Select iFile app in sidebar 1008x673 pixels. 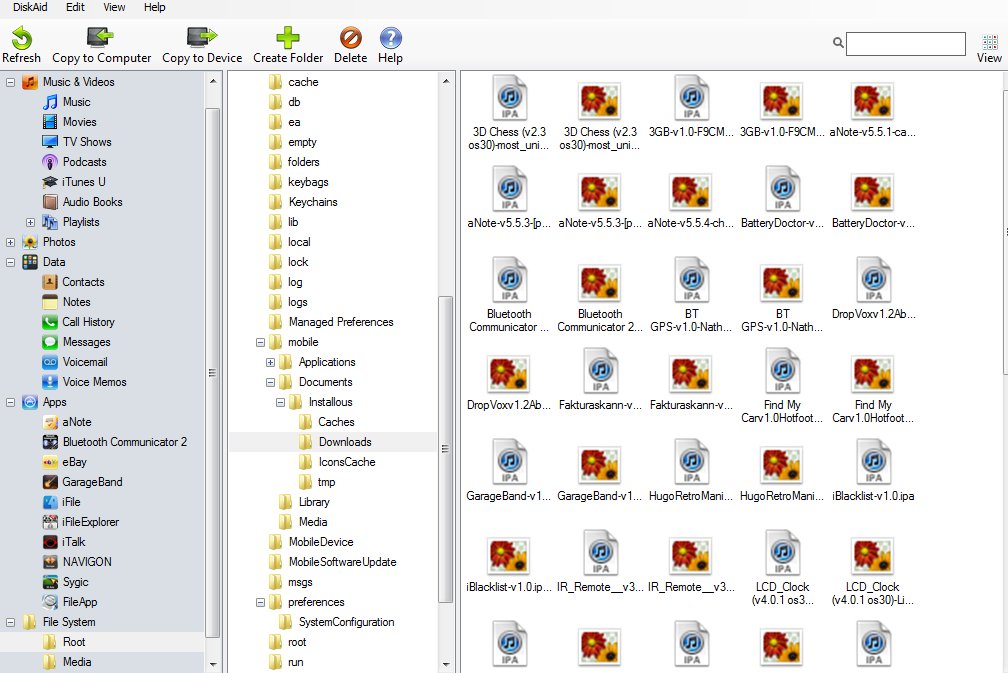tap(71, 501)
